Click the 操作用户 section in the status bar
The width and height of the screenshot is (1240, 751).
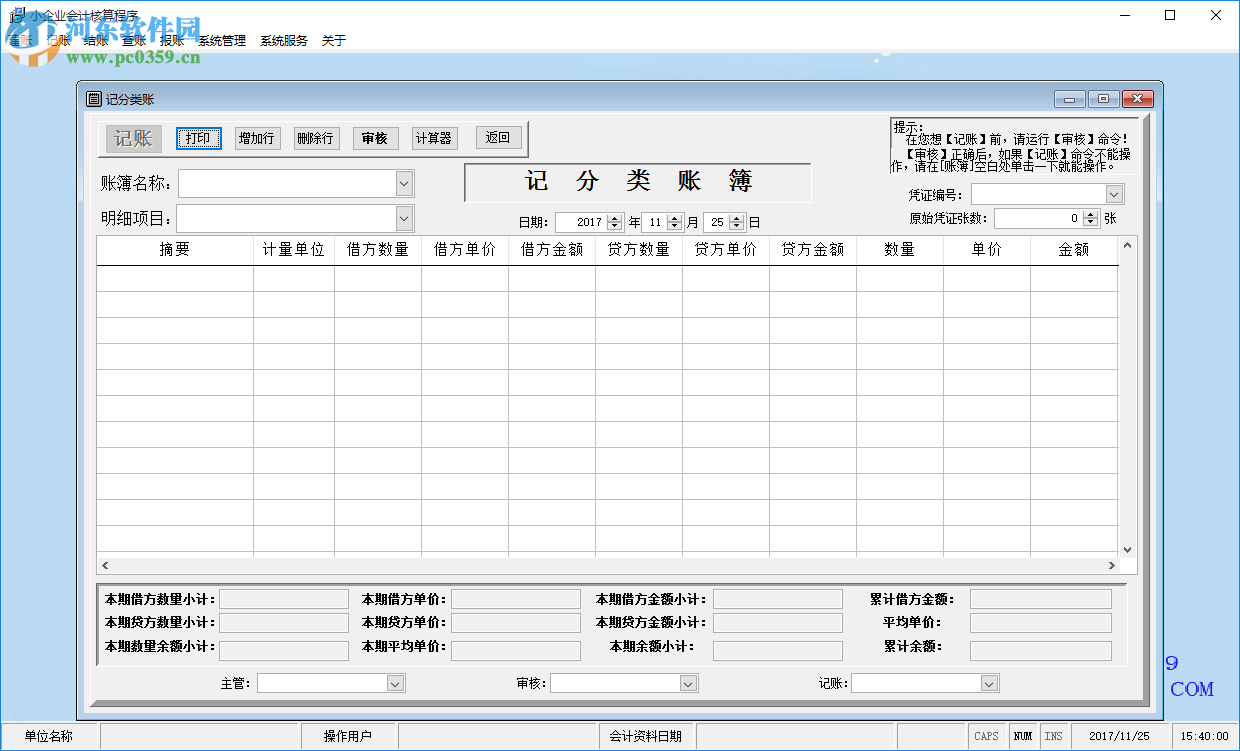click(x=347, y=735)
